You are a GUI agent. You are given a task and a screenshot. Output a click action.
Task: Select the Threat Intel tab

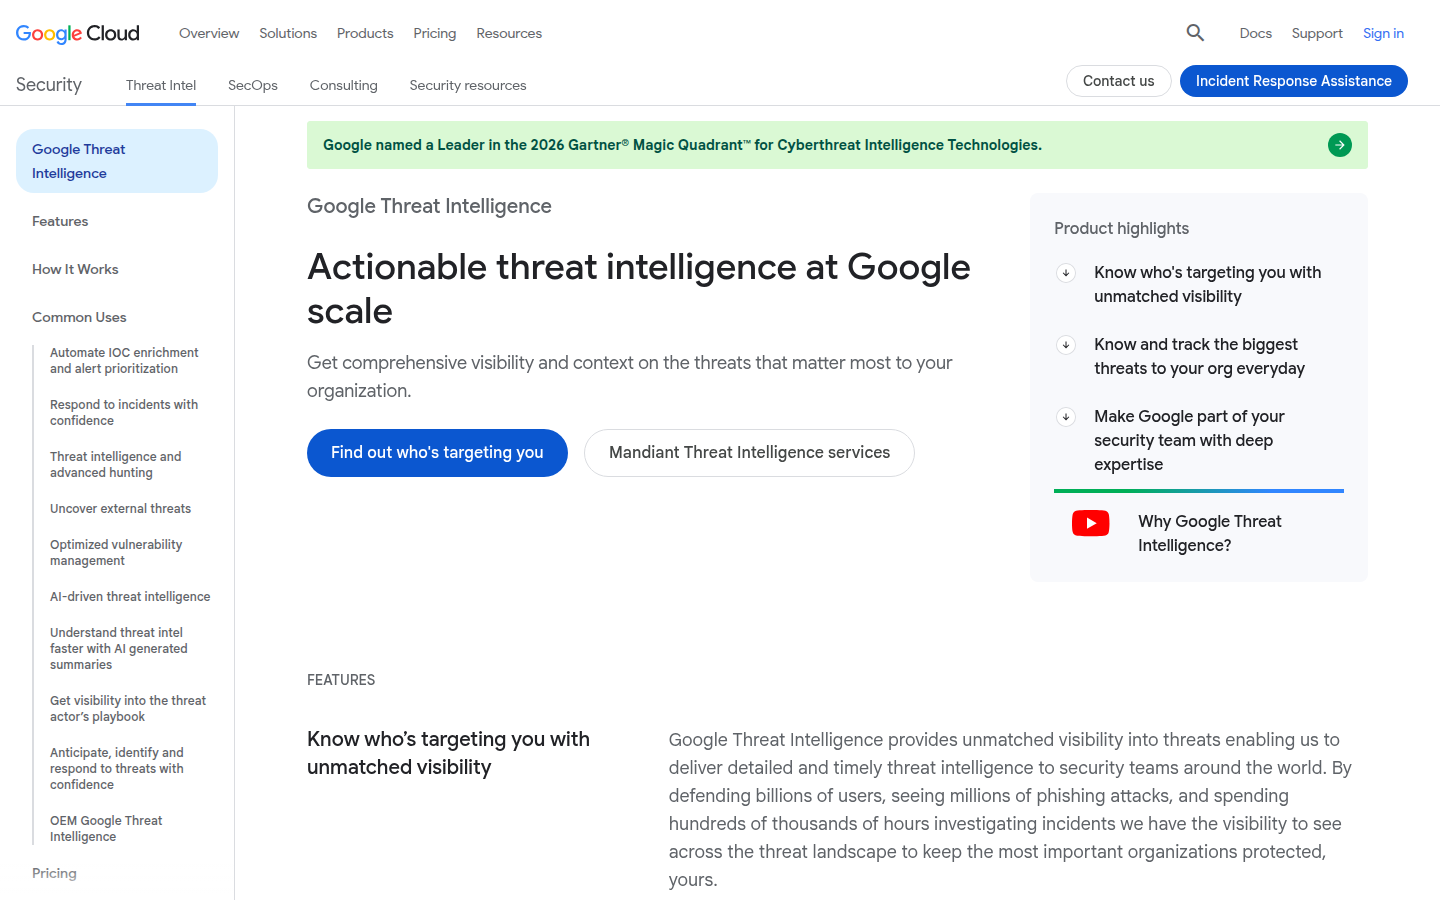click(161, 85)
